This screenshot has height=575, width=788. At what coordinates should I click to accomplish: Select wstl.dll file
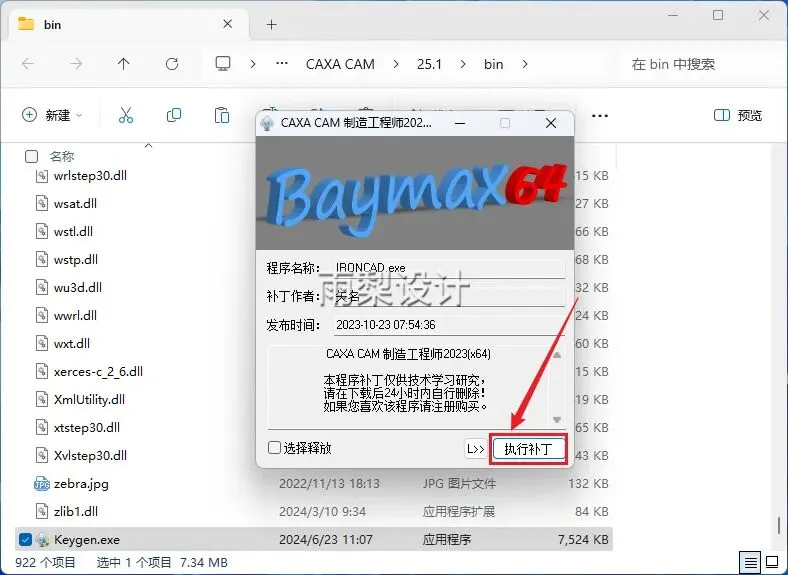click(73, 232)
